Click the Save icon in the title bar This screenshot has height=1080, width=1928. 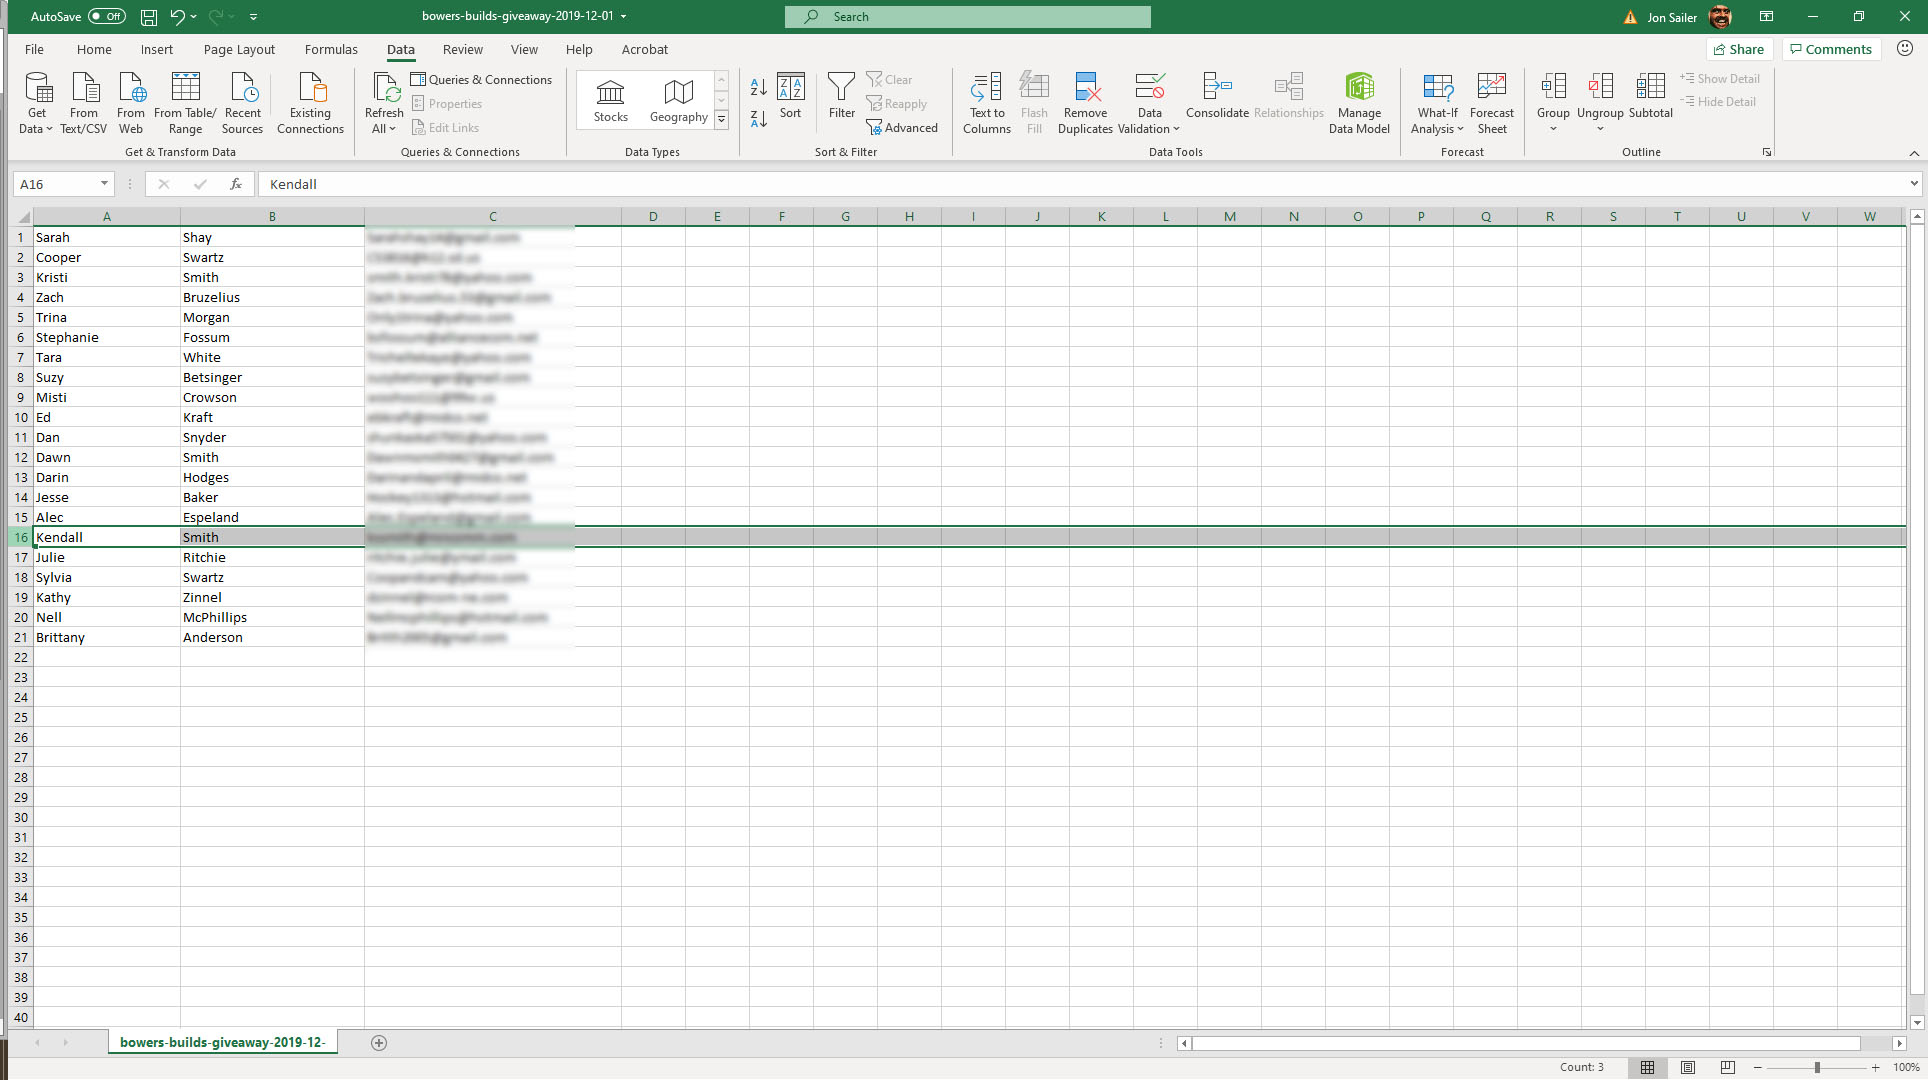coord(148,17)
